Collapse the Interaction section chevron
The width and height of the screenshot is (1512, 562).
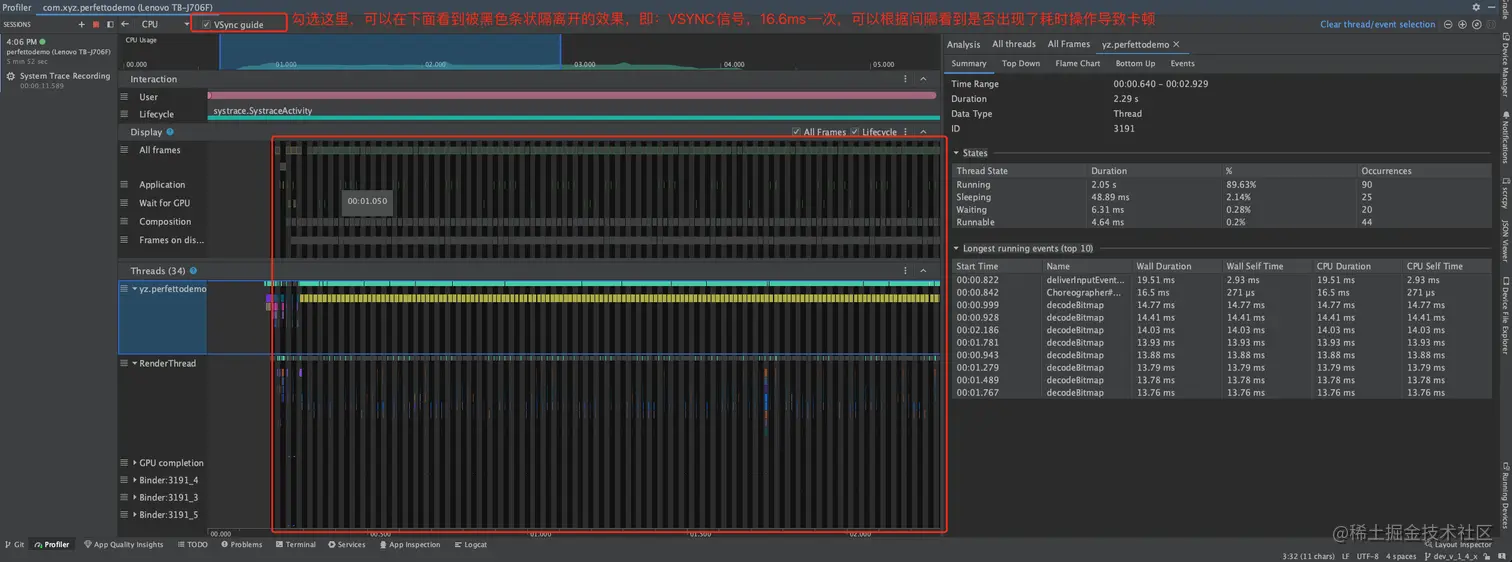pyautogui.click(x=923, y=79)
